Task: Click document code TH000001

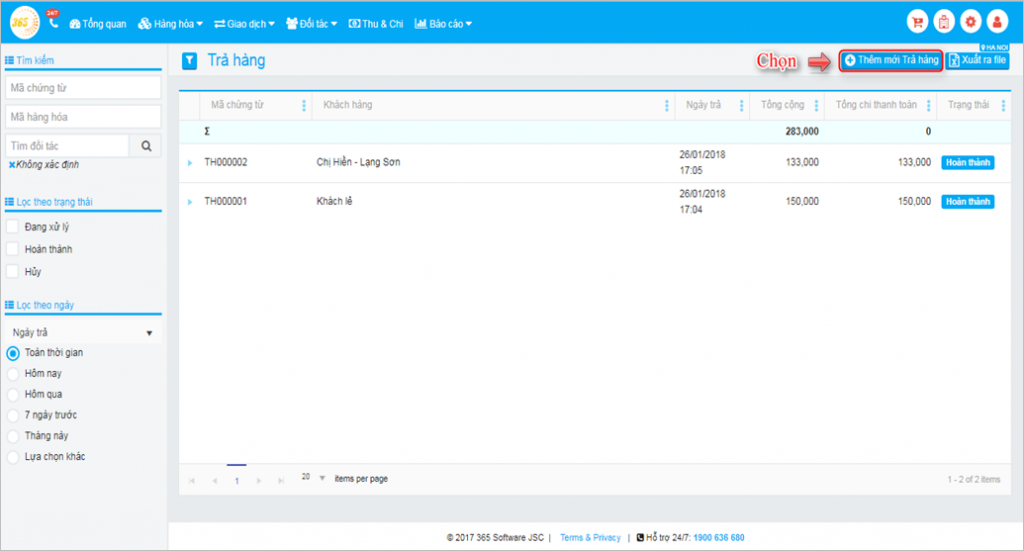Action: pyautogui.click(x=226, y=202)
